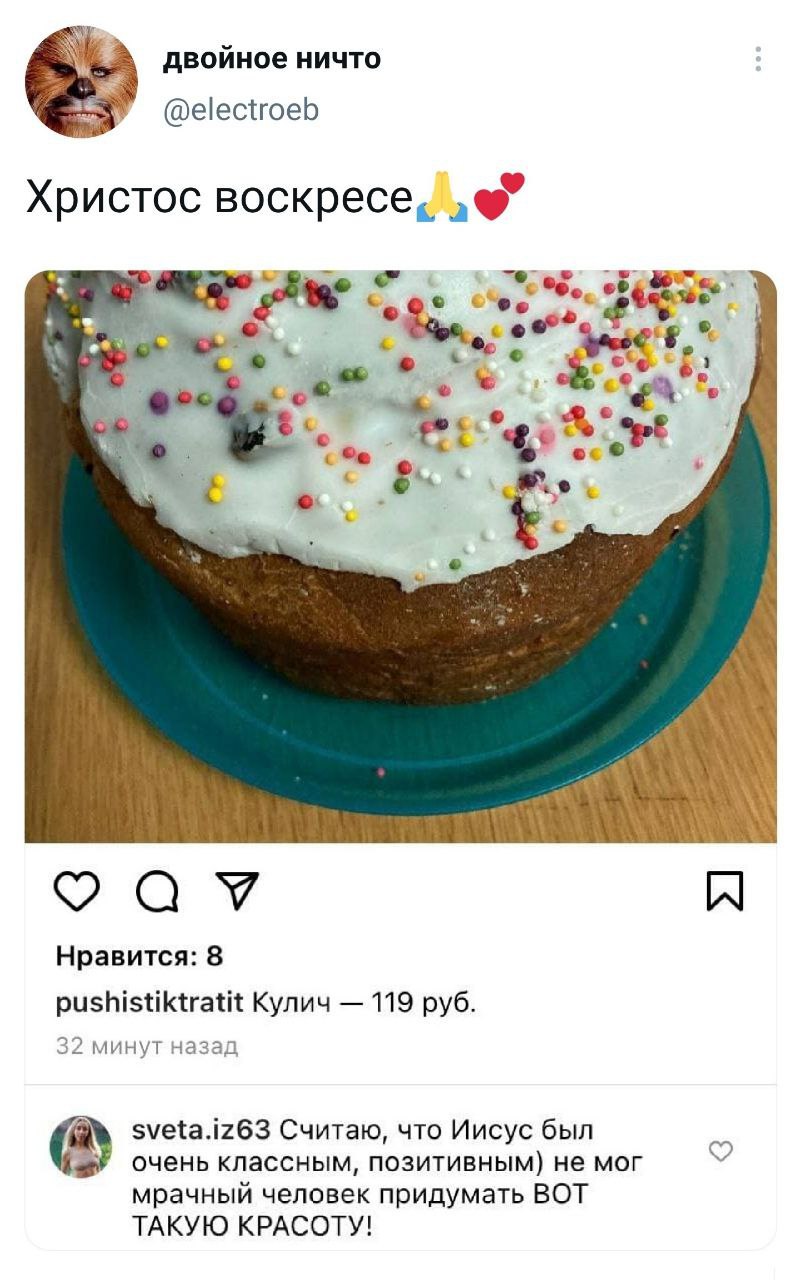Viewport: 799px width, 1280px height.
Task: Click the 32 минут назад timestamp
Action: click(147, 1047)
